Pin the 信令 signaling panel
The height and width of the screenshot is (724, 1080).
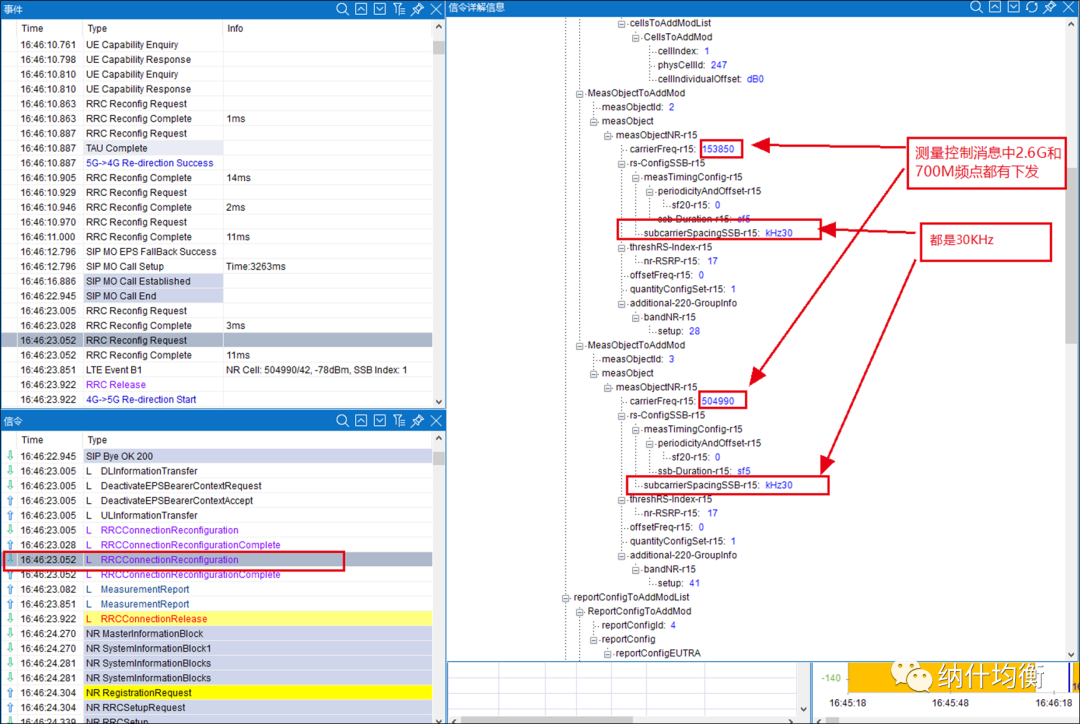417,420
